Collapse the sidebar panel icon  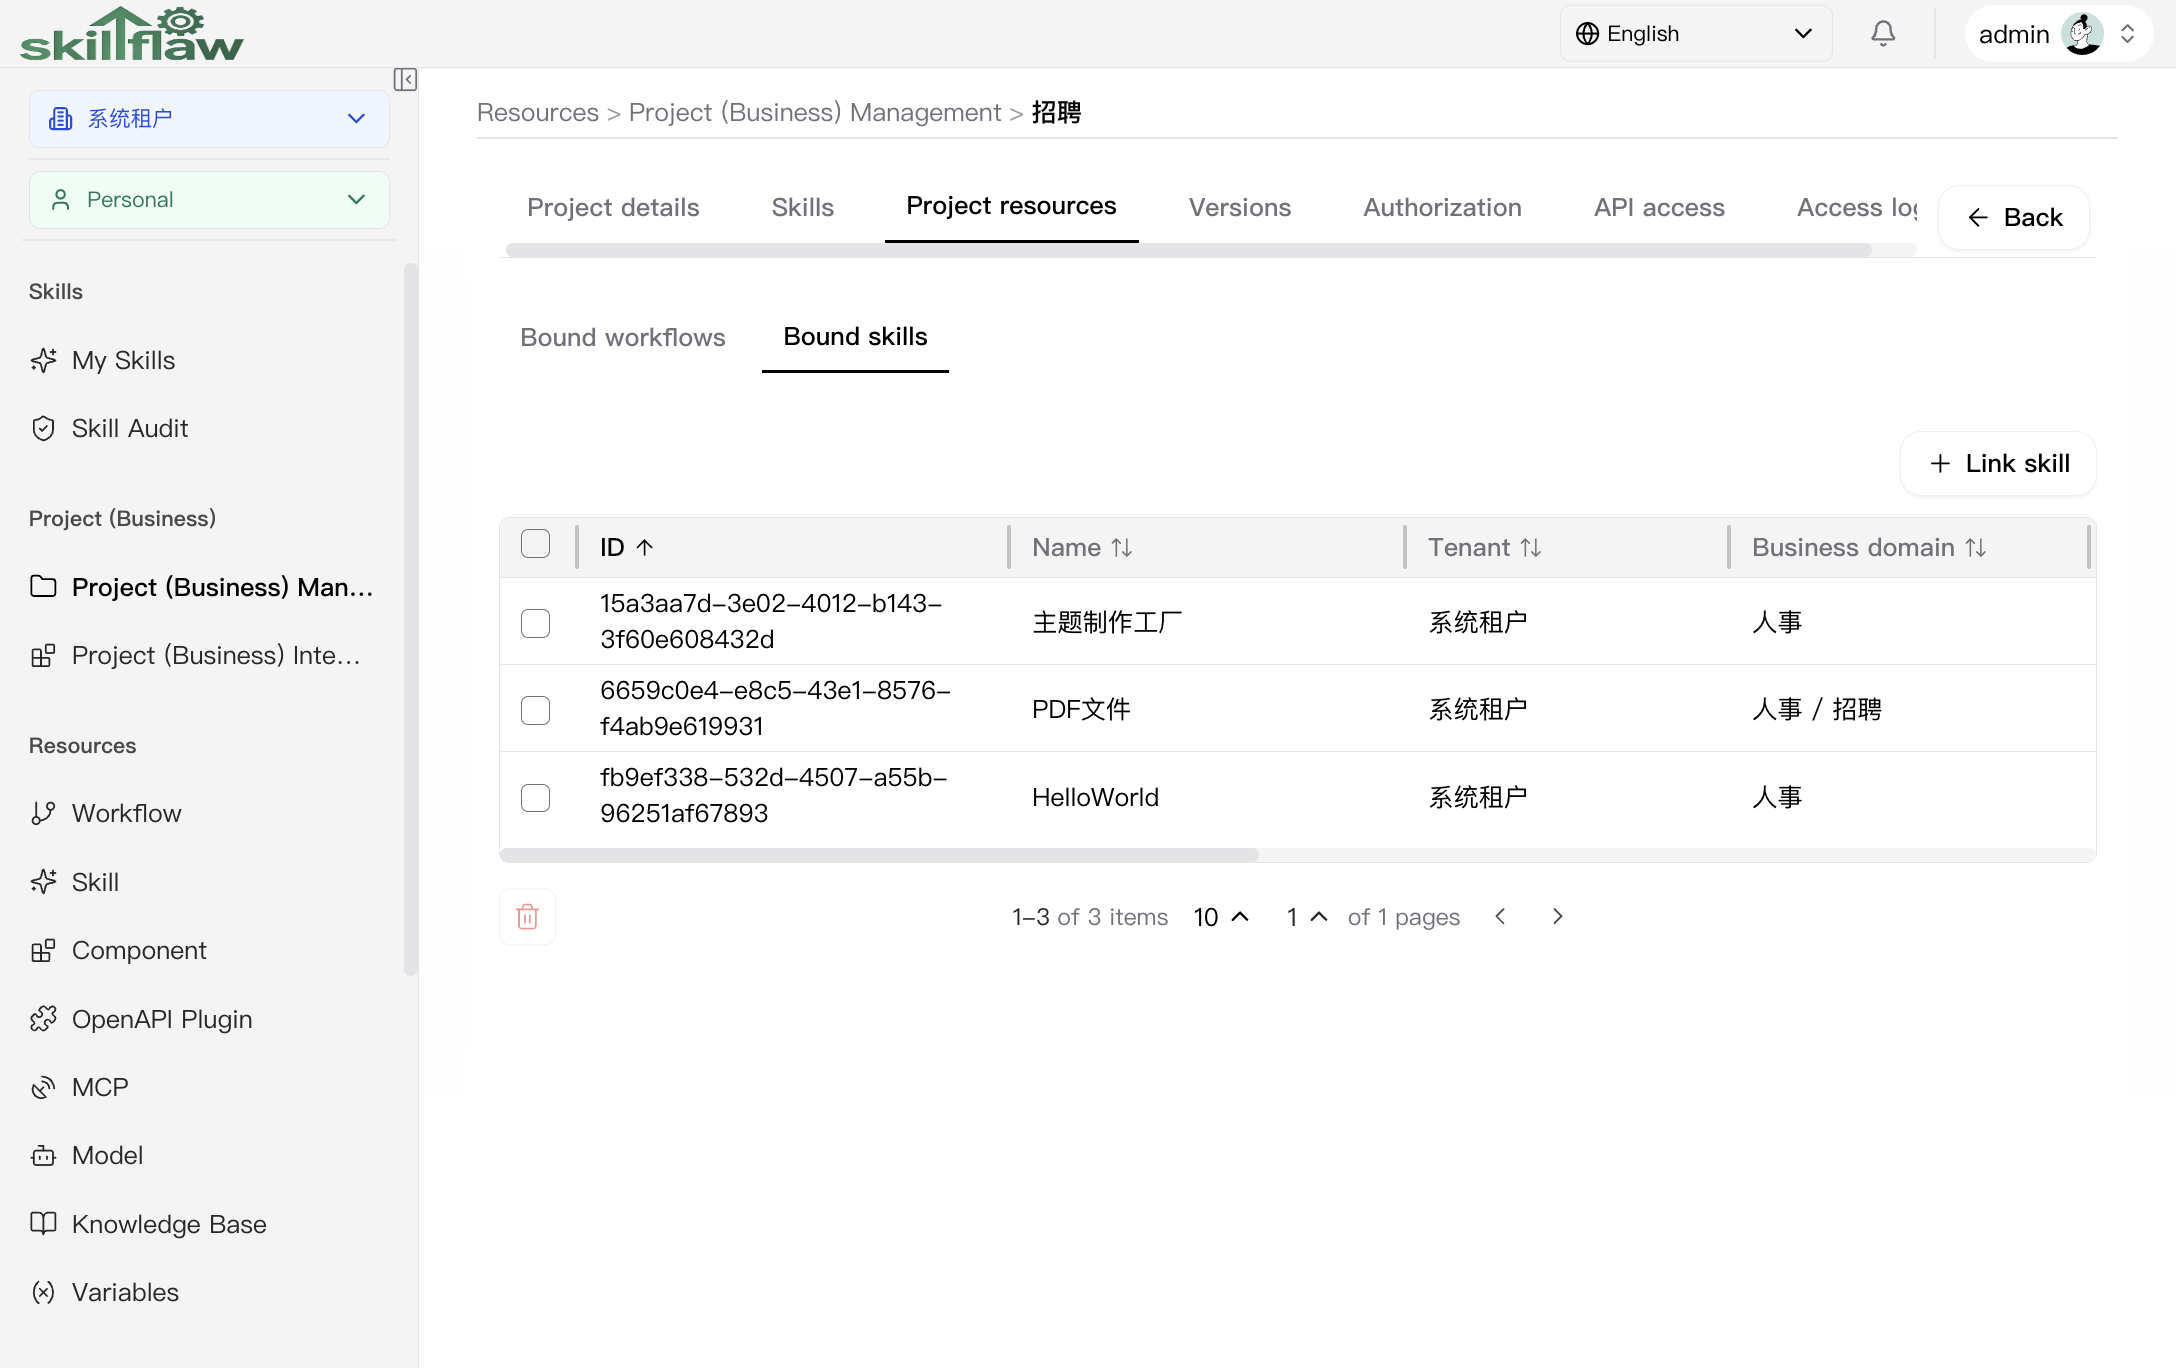coord(405,80)
